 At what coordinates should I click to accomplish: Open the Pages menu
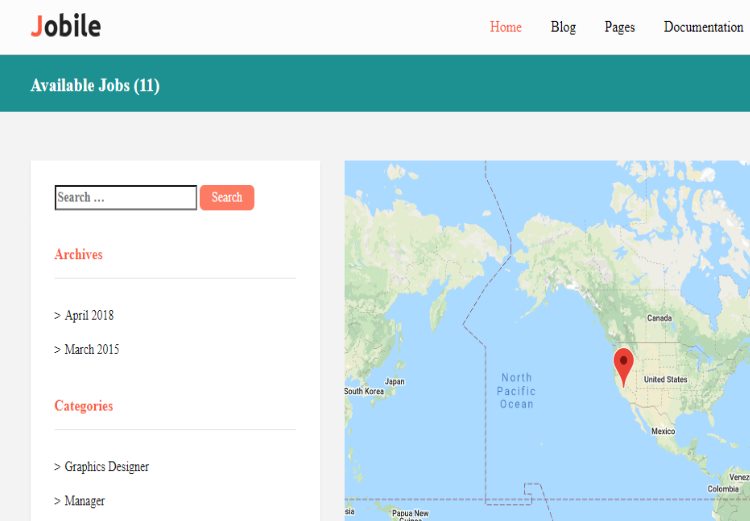click(619, 27)
